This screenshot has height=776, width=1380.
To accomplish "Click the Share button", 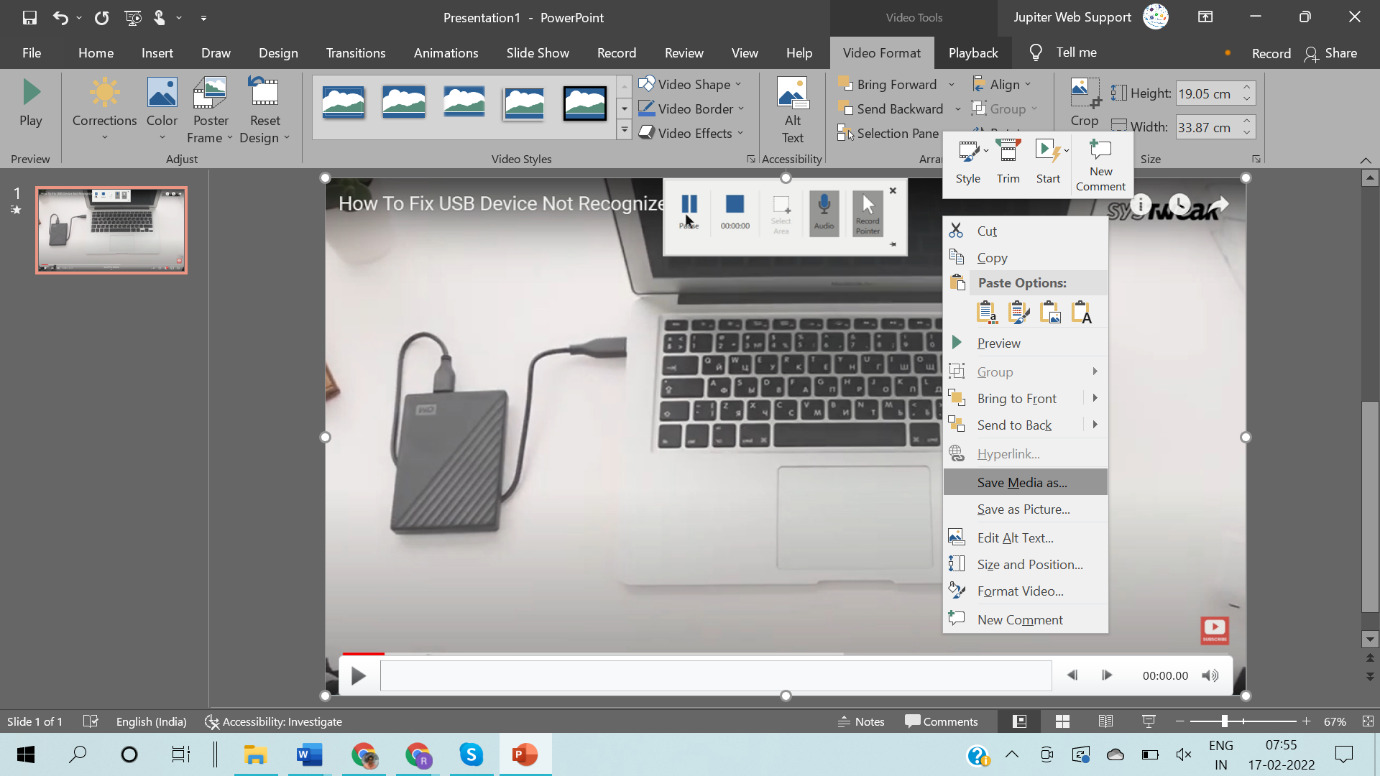I will [x=1331, y=53].
